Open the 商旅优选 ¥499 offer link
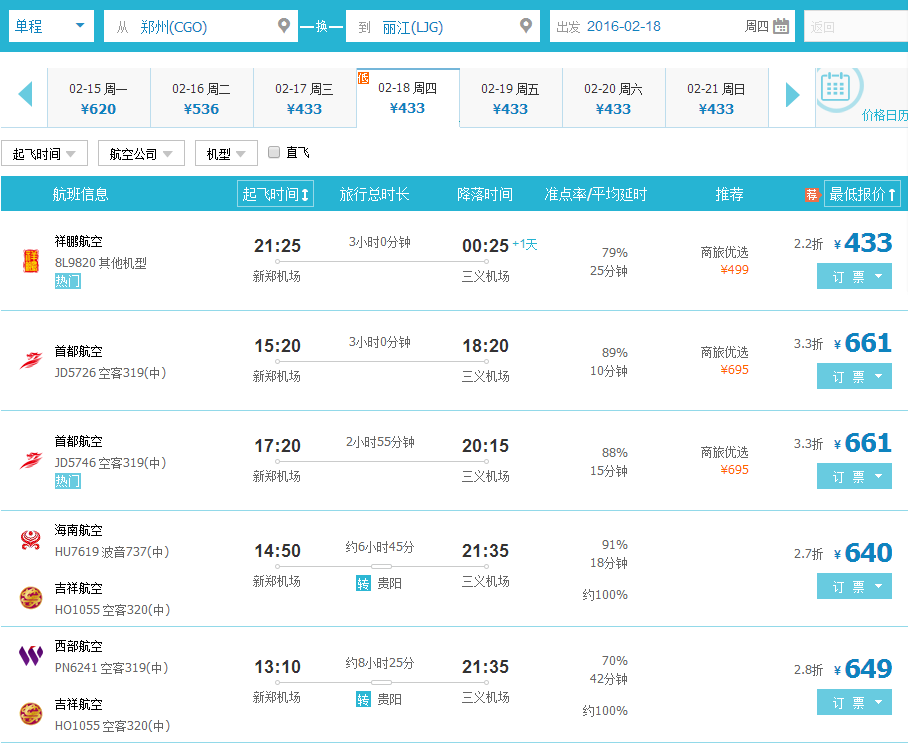 click(729, 269)
